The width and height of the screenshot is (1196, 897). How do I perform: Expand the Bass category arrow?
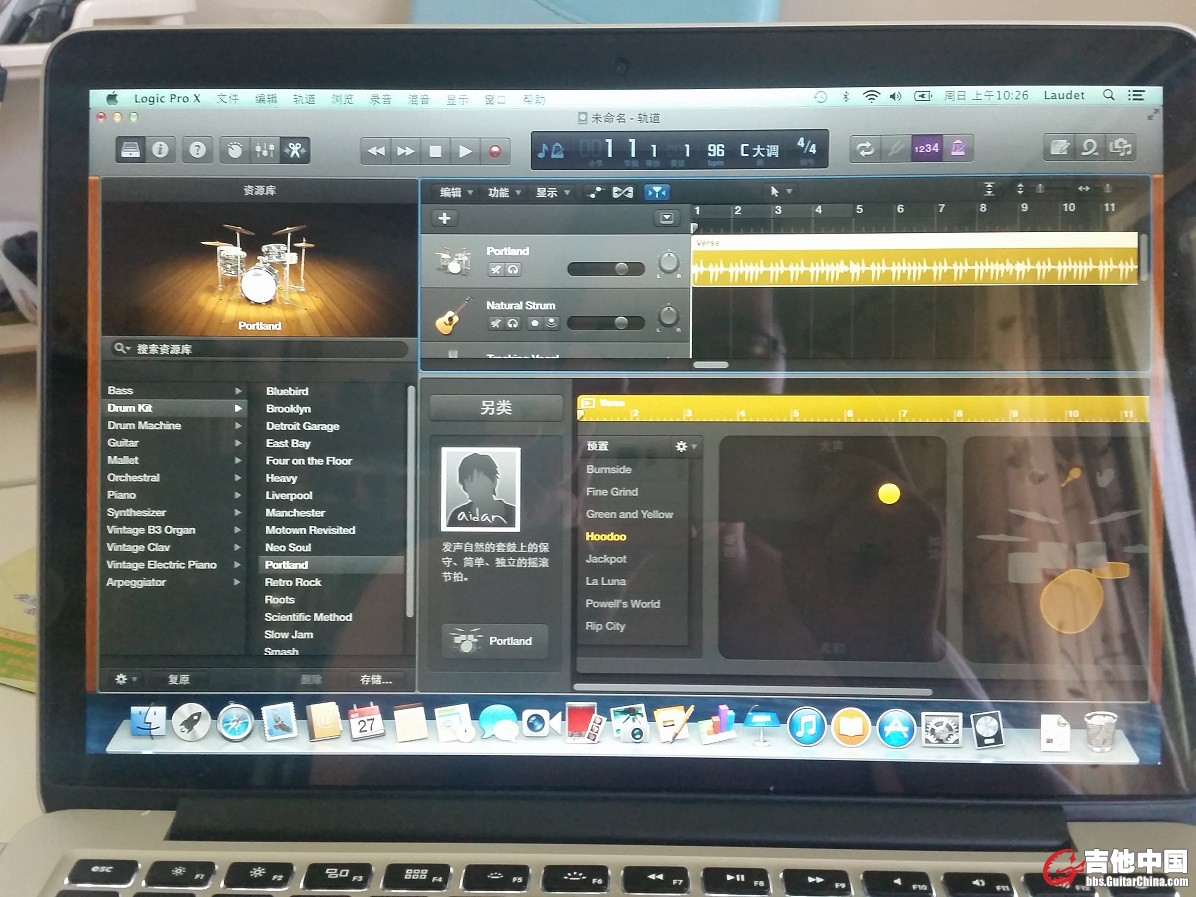(238, 391)
